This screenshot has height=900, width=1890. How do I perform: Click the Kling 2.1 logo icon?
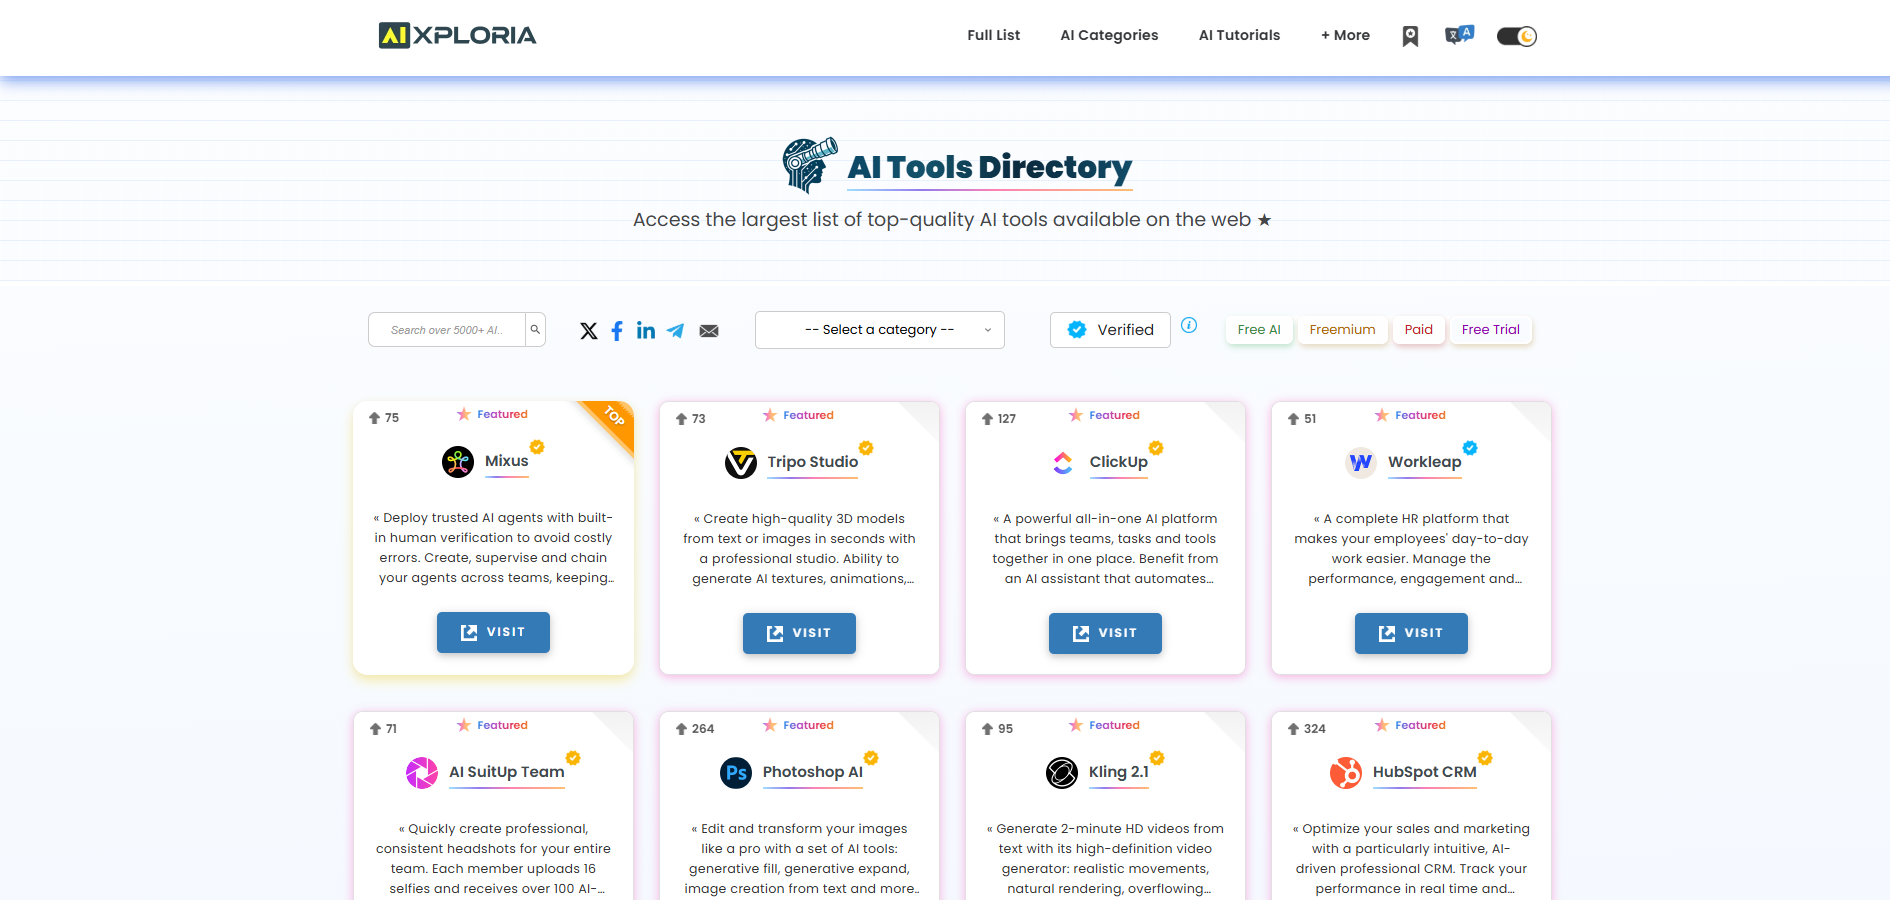coord(1062,773)
